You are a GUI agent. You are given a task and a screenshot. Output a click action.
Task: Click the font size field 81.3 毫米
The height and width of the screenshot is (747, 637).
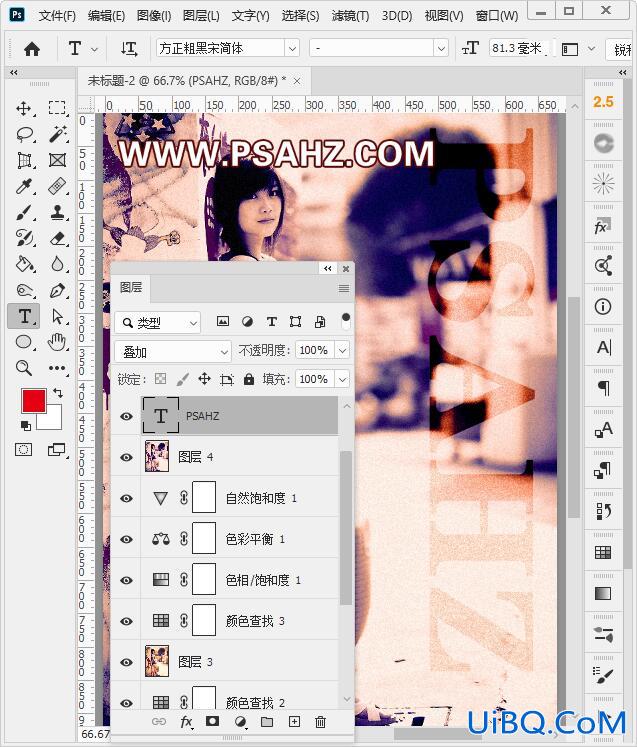click(x=519, y=49)
